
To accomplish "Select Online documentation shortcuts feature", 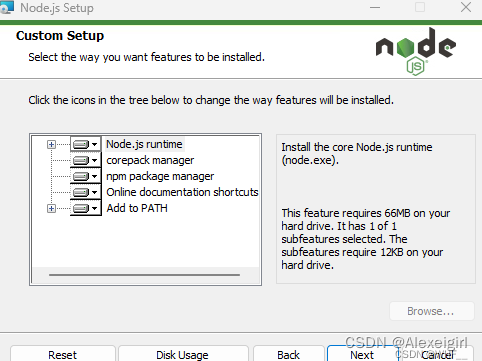I will point(182,192).
